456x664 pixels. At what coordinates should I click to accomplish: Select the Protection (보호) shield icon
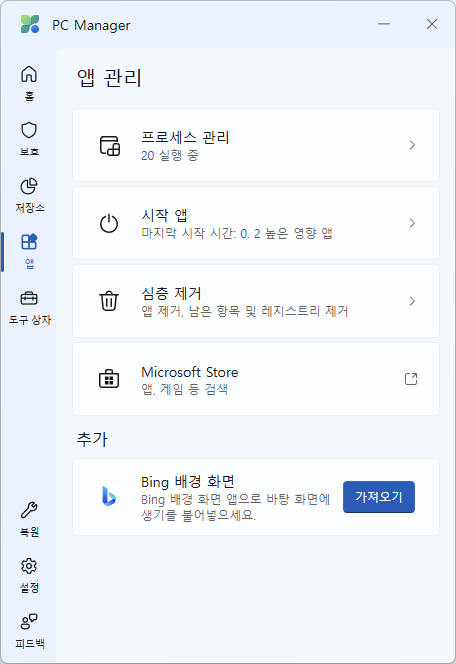tap(29, 130)
